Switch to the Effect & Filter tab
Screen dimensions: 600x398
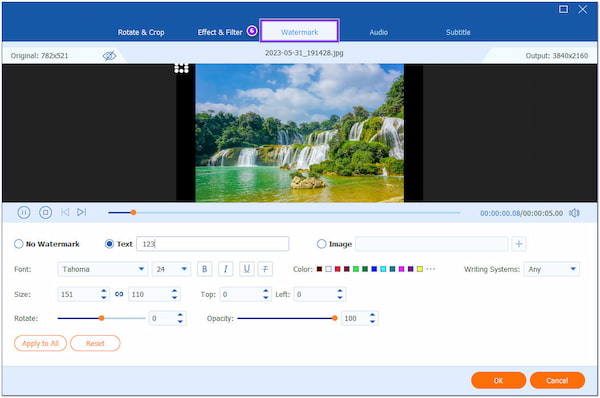[x=220, y=32]
